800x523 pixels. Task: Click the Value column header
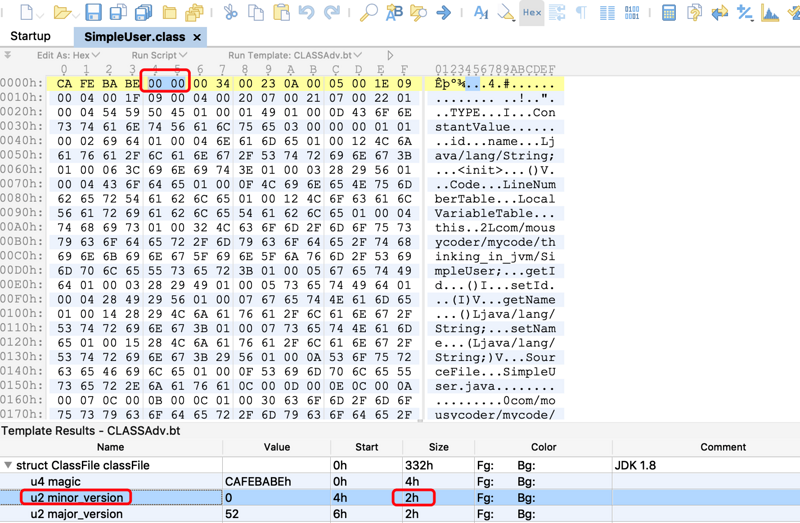pos(277,447)
